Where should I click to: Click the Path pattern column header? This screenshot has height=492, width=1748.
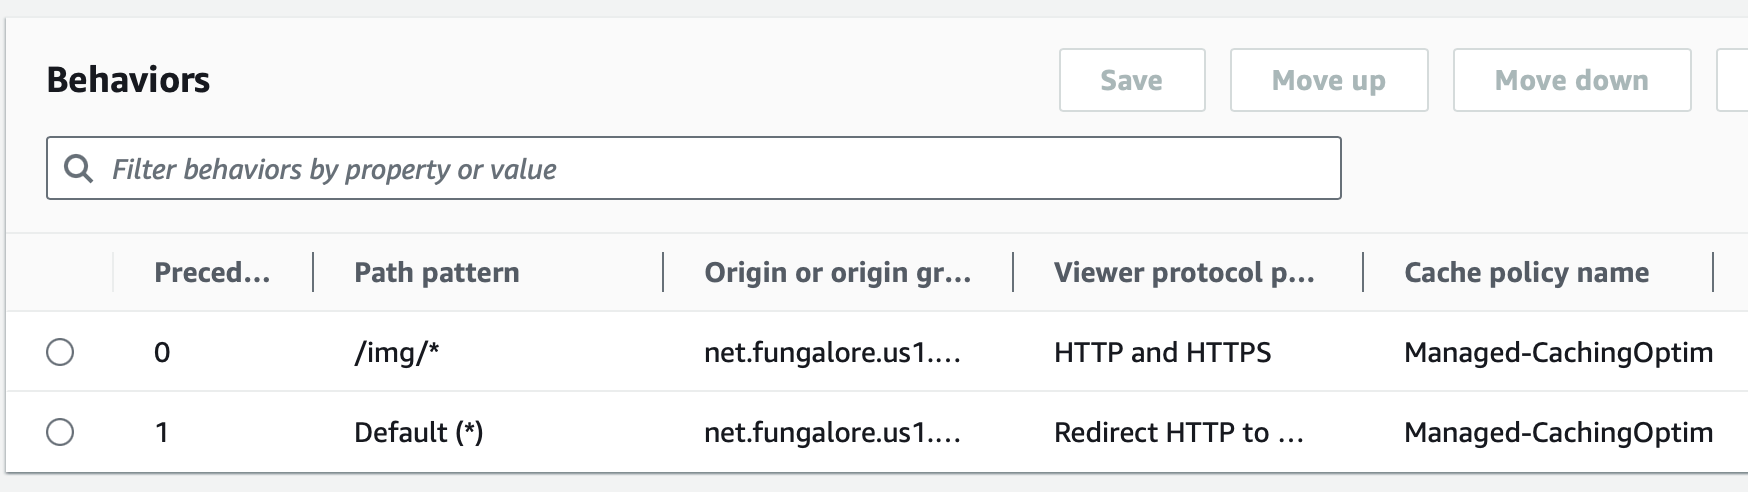pyautogui.click(x=437, y=272)
